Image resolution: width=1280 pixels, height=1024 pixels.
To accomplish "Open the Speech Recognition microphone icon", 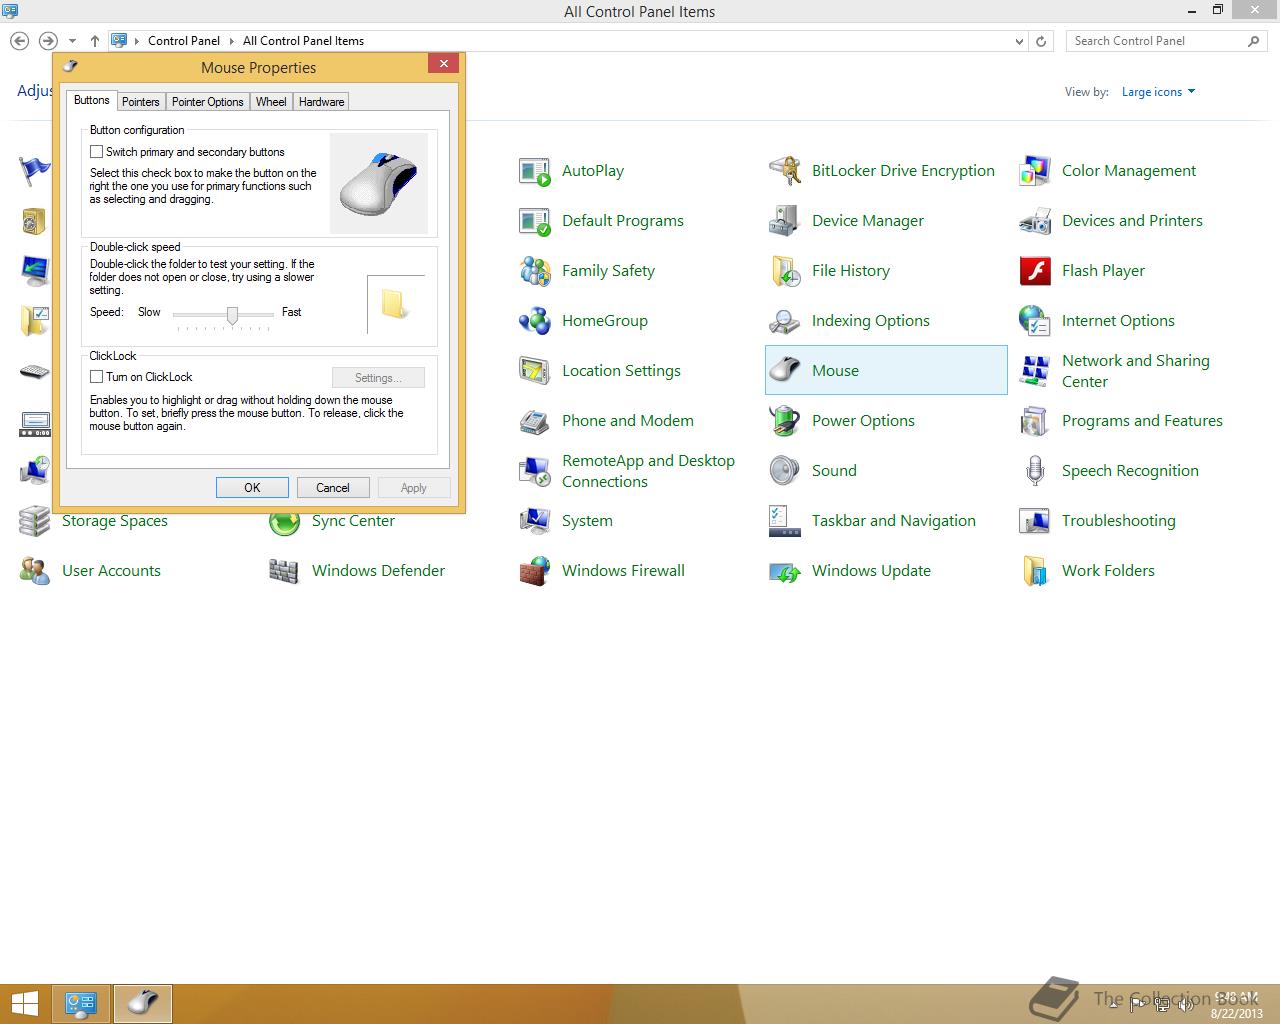I will tap(1035, 471).
